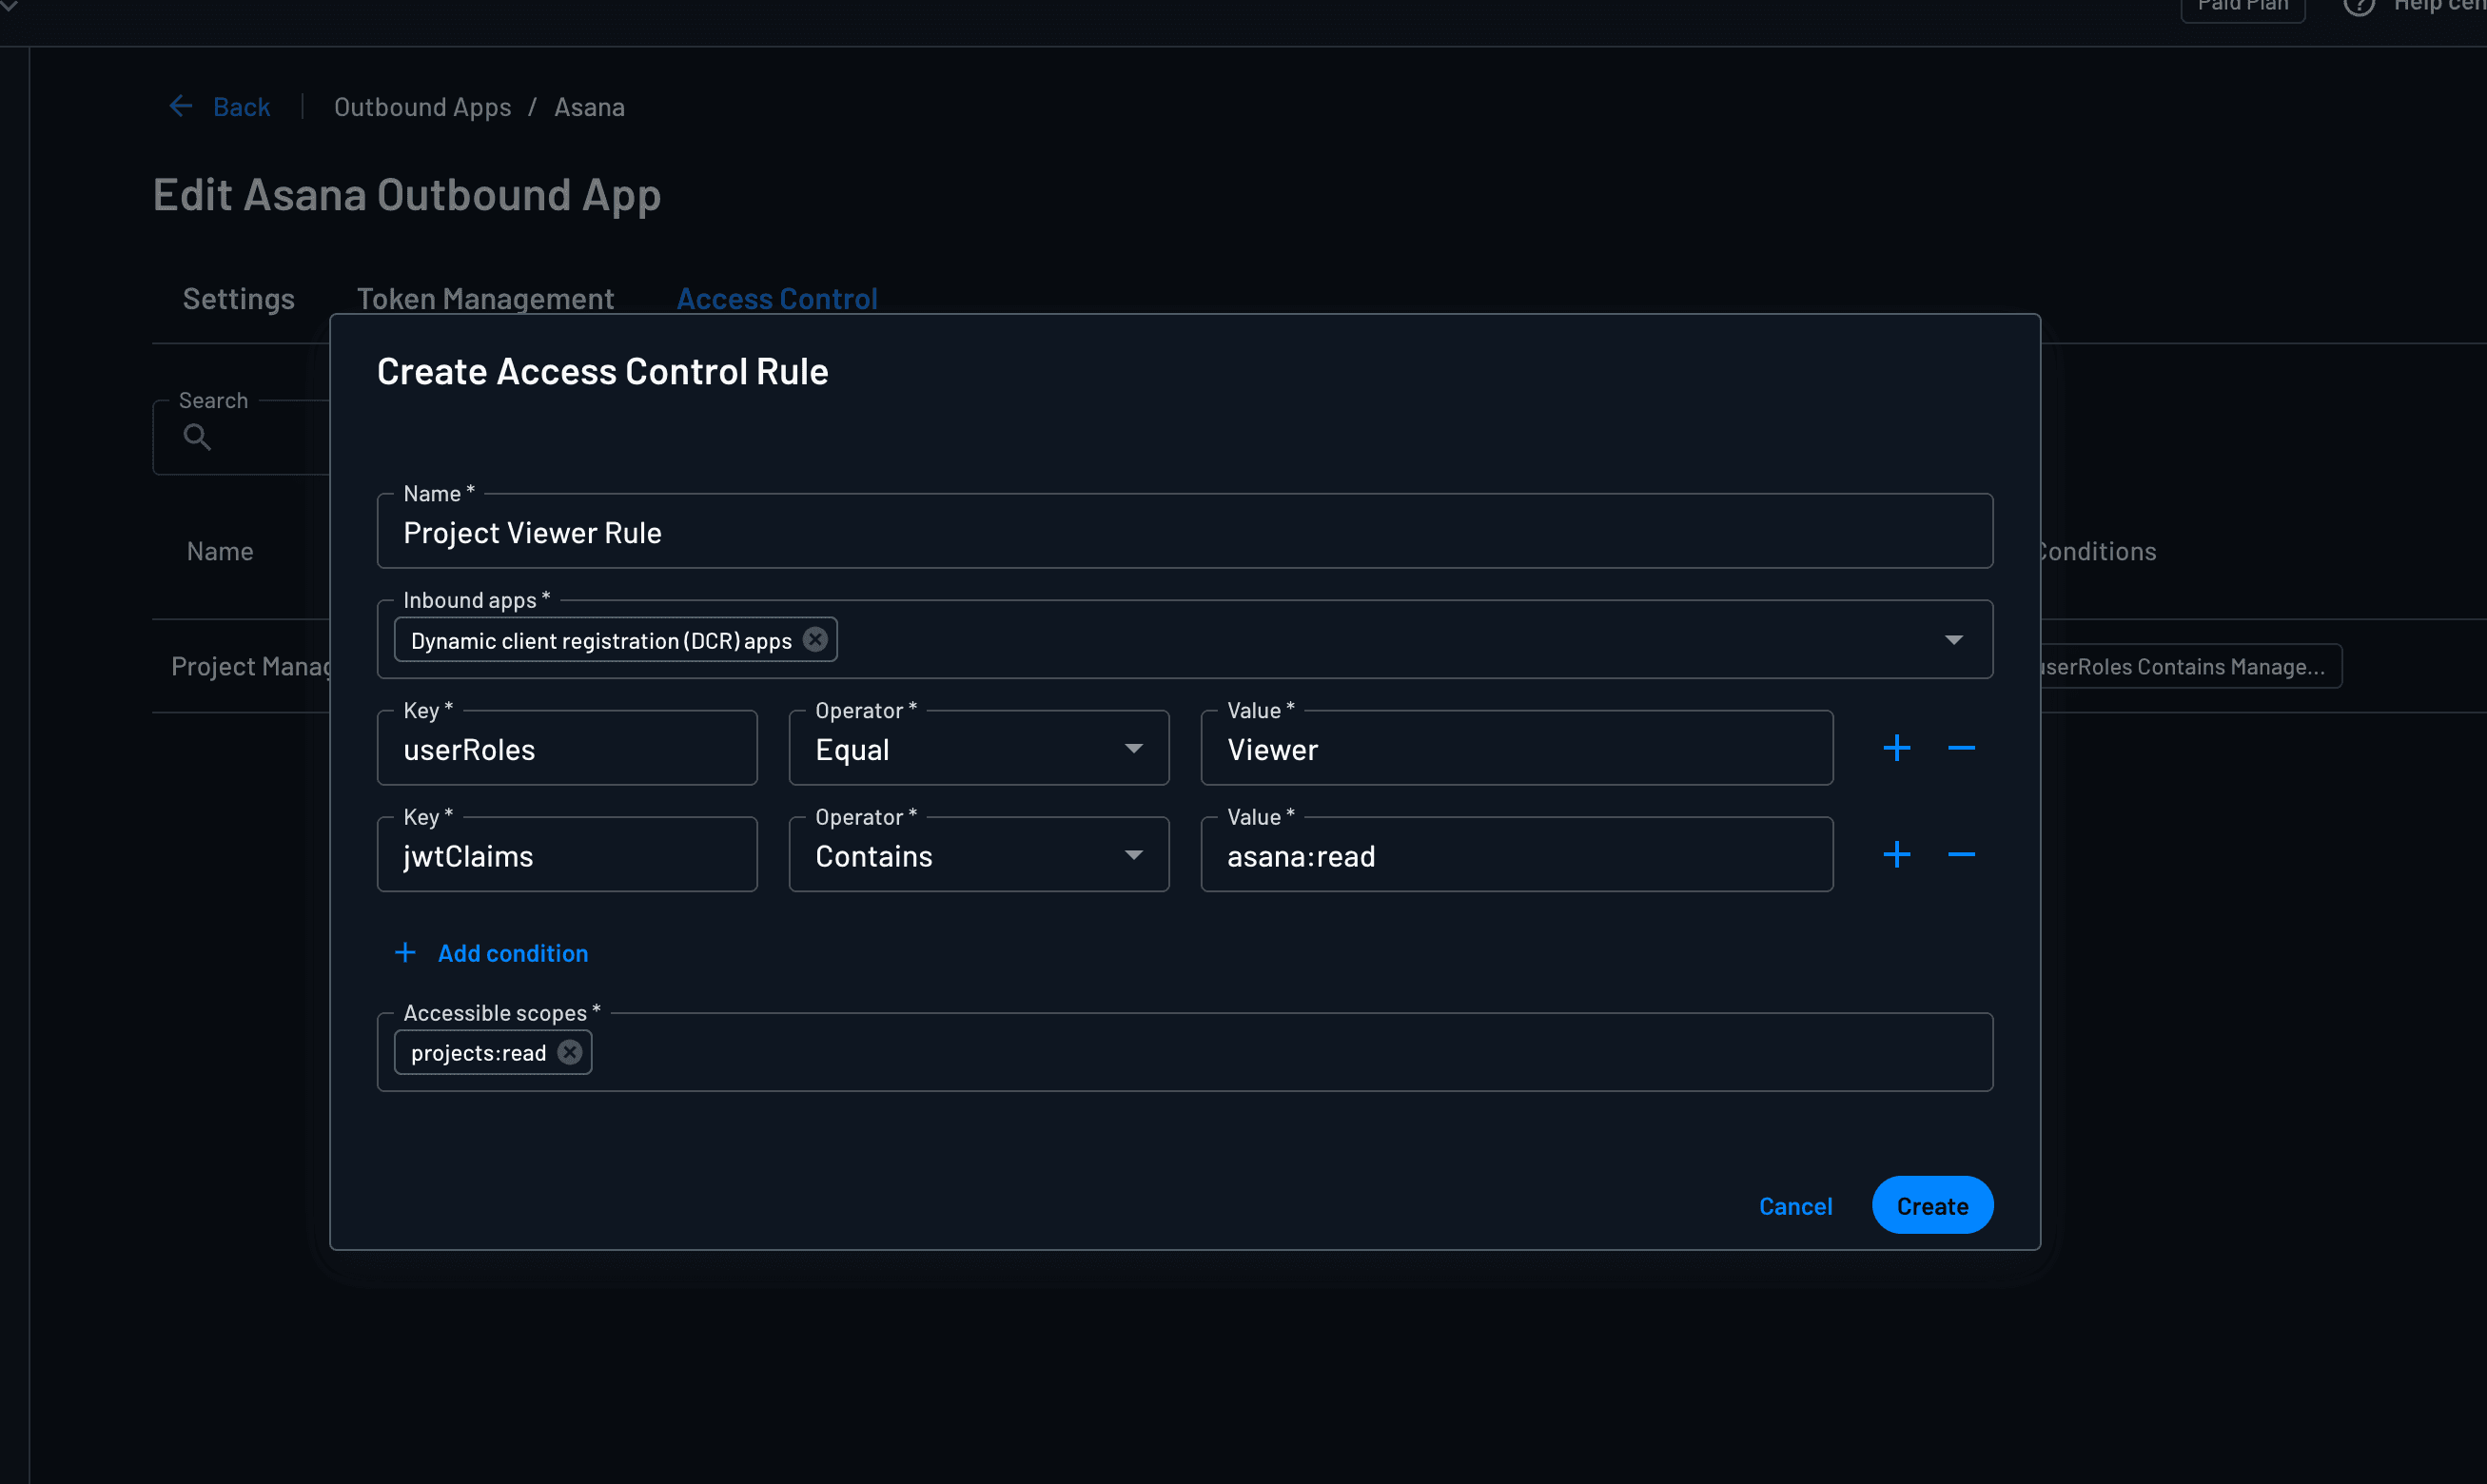Focus the userRoles Key field
The width and height of the screenshot is (2487, 1484).
(x=567, y=748)
